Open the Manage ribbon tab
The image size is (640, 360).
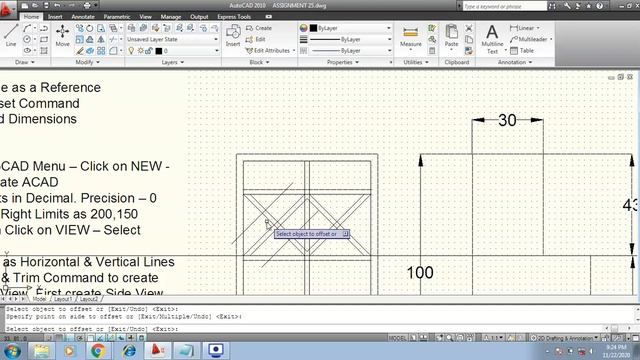tap(171, 17)
